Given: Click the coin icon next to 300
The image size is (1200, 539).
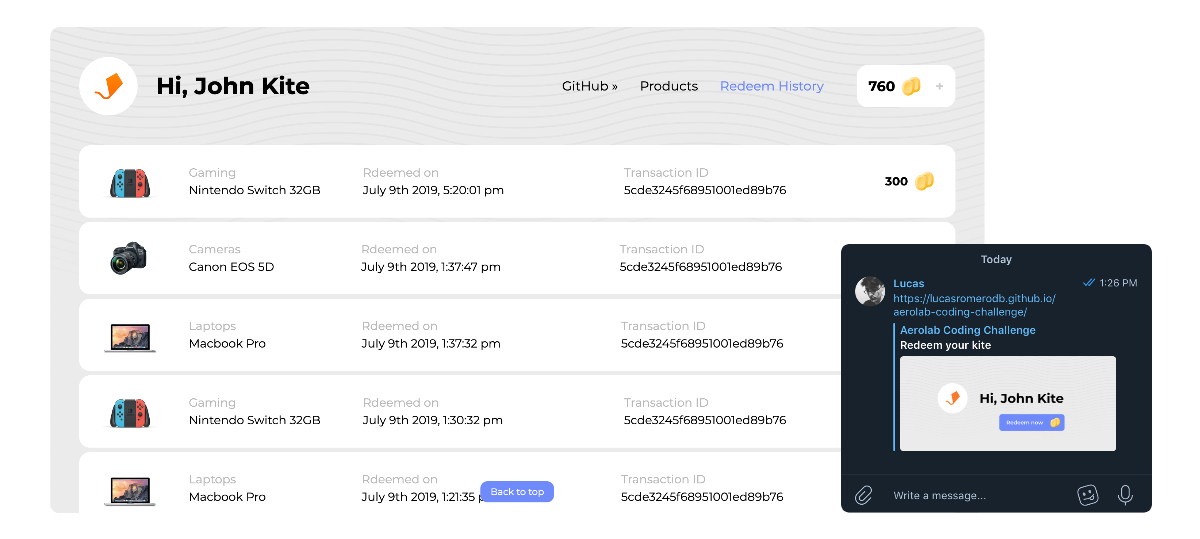Looking at the screenshot, I should 925,181.
